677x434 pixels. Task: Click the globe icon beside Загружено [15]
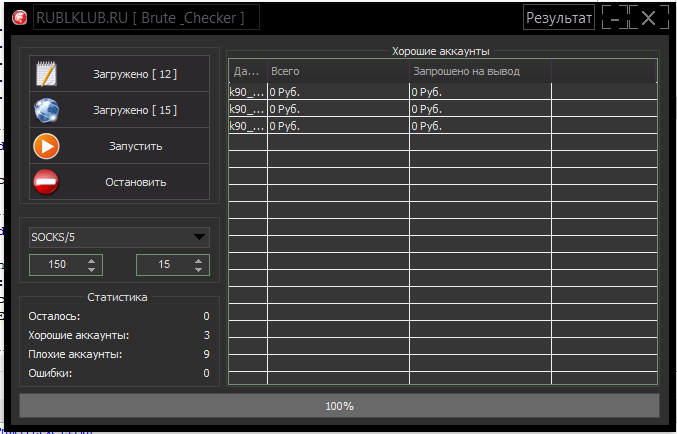(x=46, y=110)
